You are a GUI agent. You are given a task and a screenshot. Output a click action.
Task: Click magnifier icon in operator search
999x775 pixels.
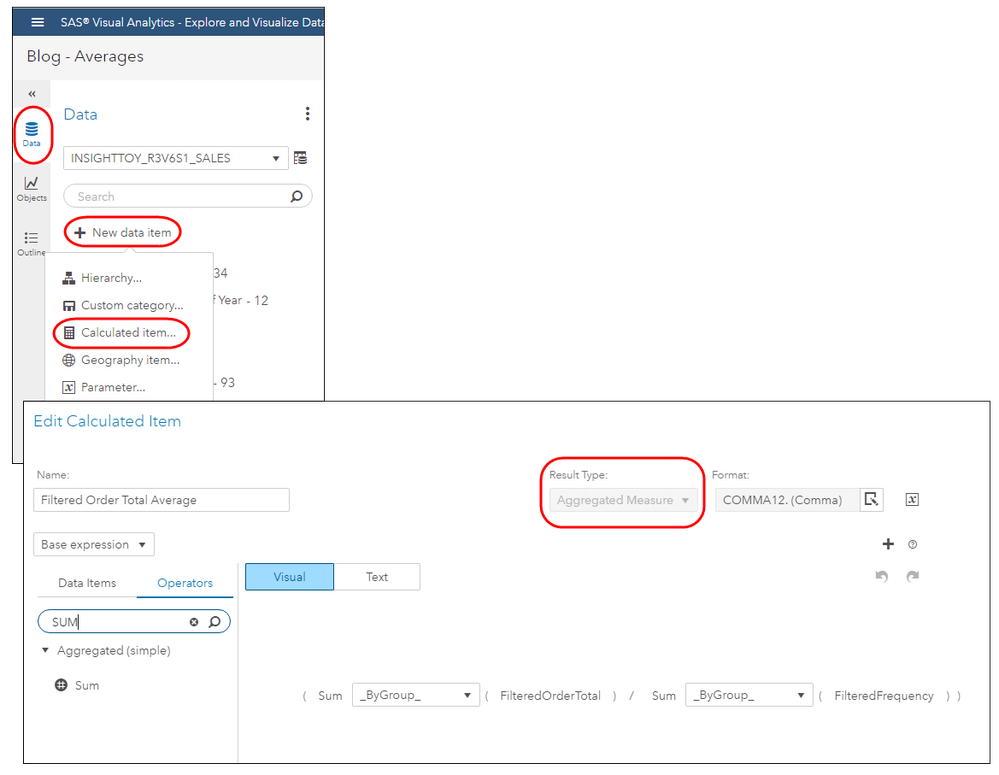click(215, 621)
